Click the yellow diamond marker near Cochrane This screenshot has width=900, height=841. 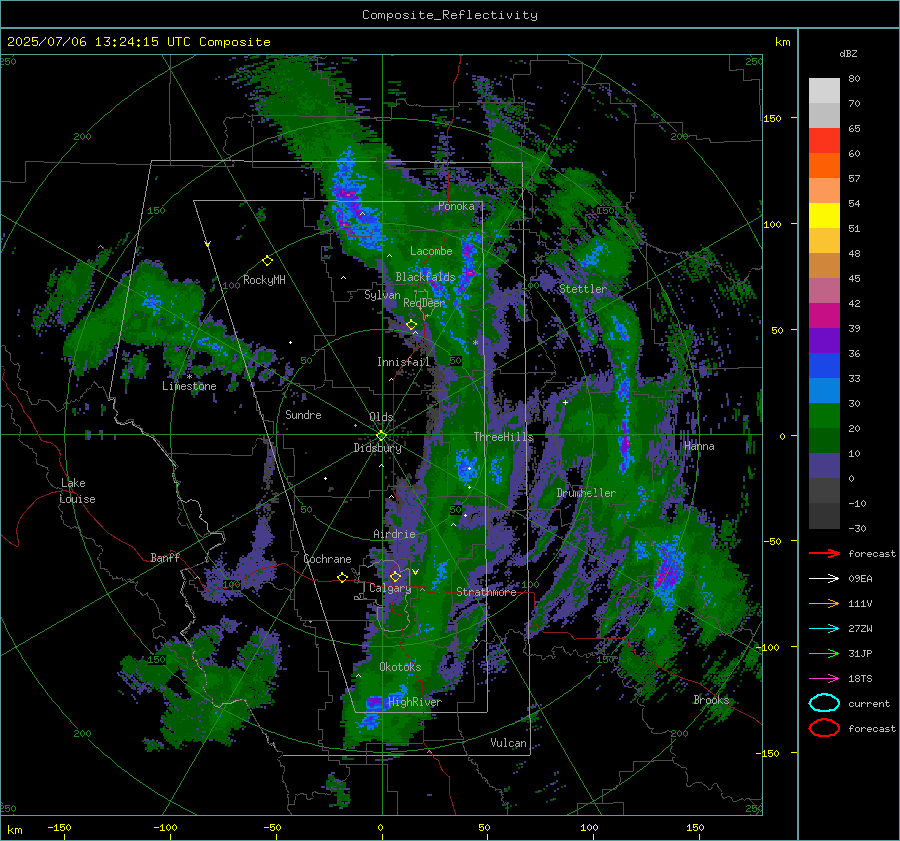pos(342,577)
